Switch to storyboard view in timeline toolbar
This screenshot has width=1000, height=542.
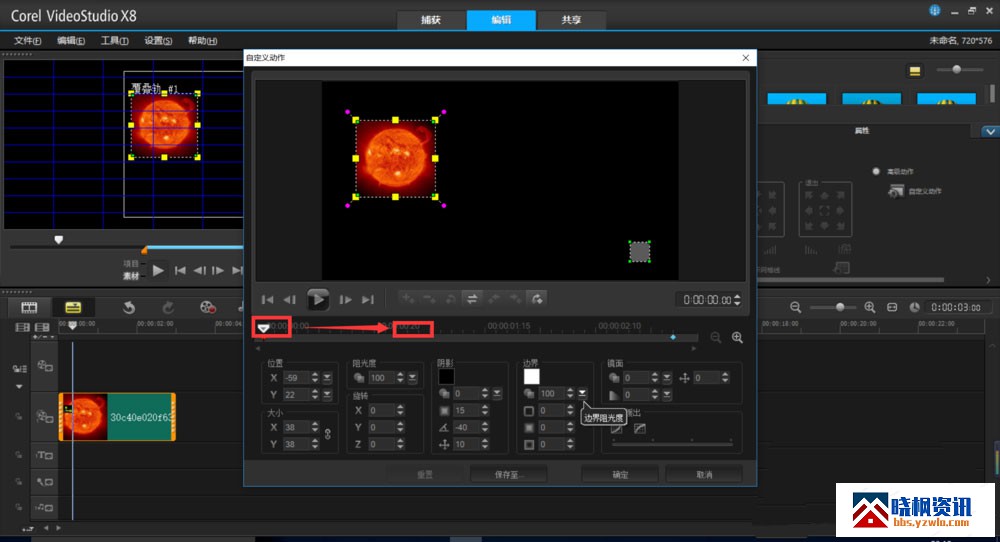coord(30,307)
